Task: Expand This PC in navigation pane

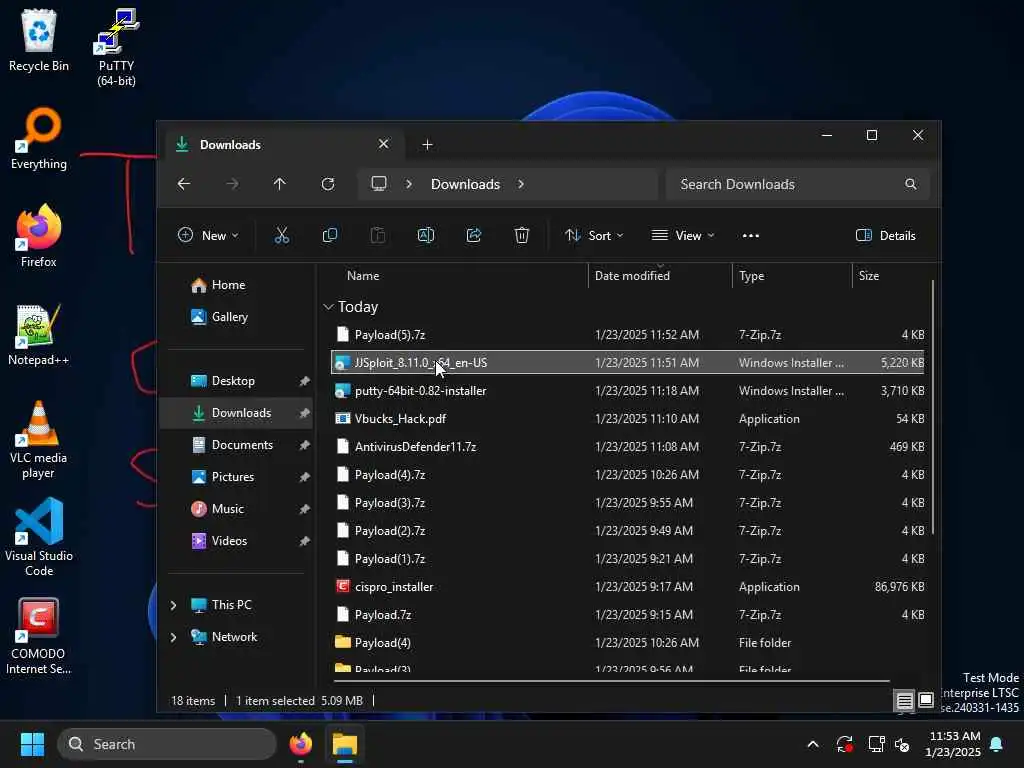Action: (x=173, y=605)
